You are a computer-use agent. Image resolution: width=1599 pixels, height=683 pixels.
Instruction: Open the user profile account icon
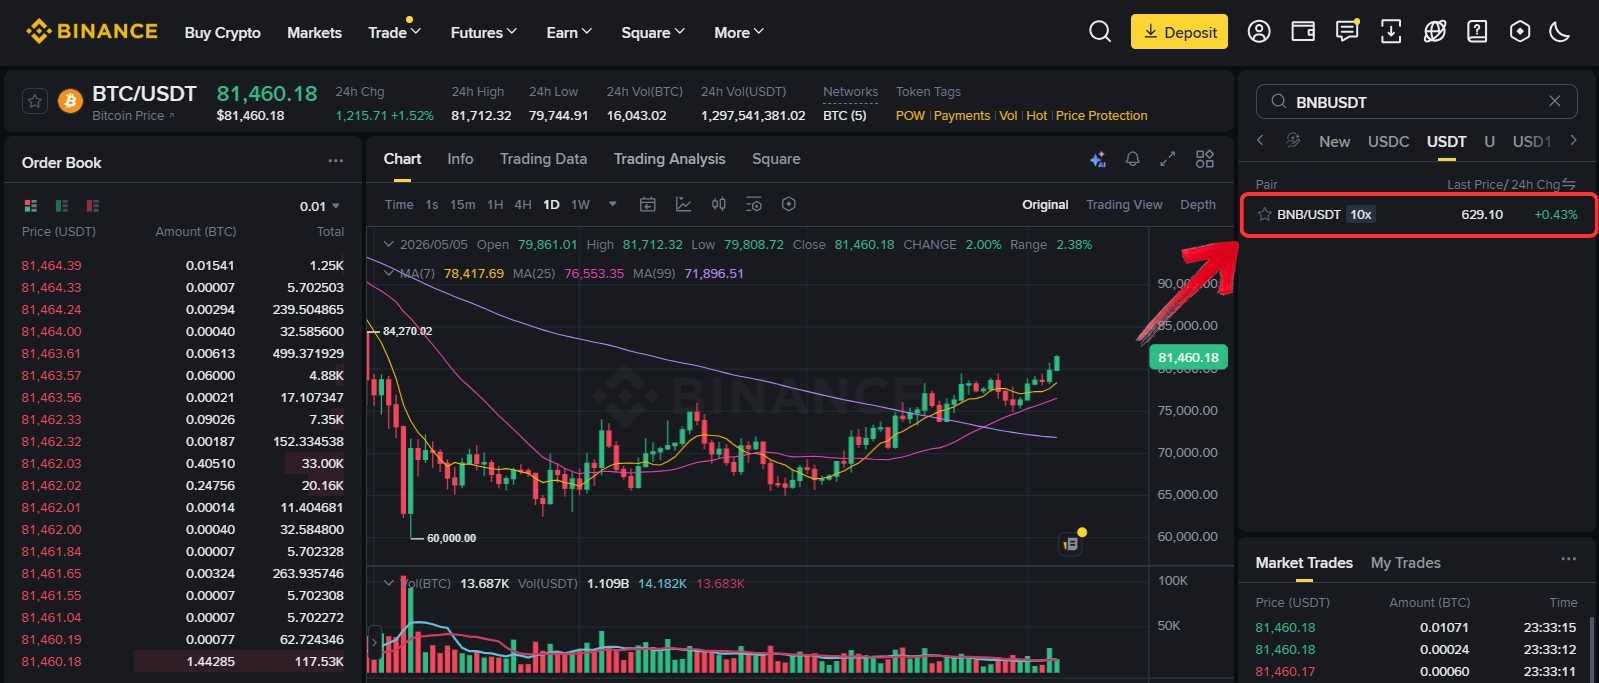tap(1259, 32)
